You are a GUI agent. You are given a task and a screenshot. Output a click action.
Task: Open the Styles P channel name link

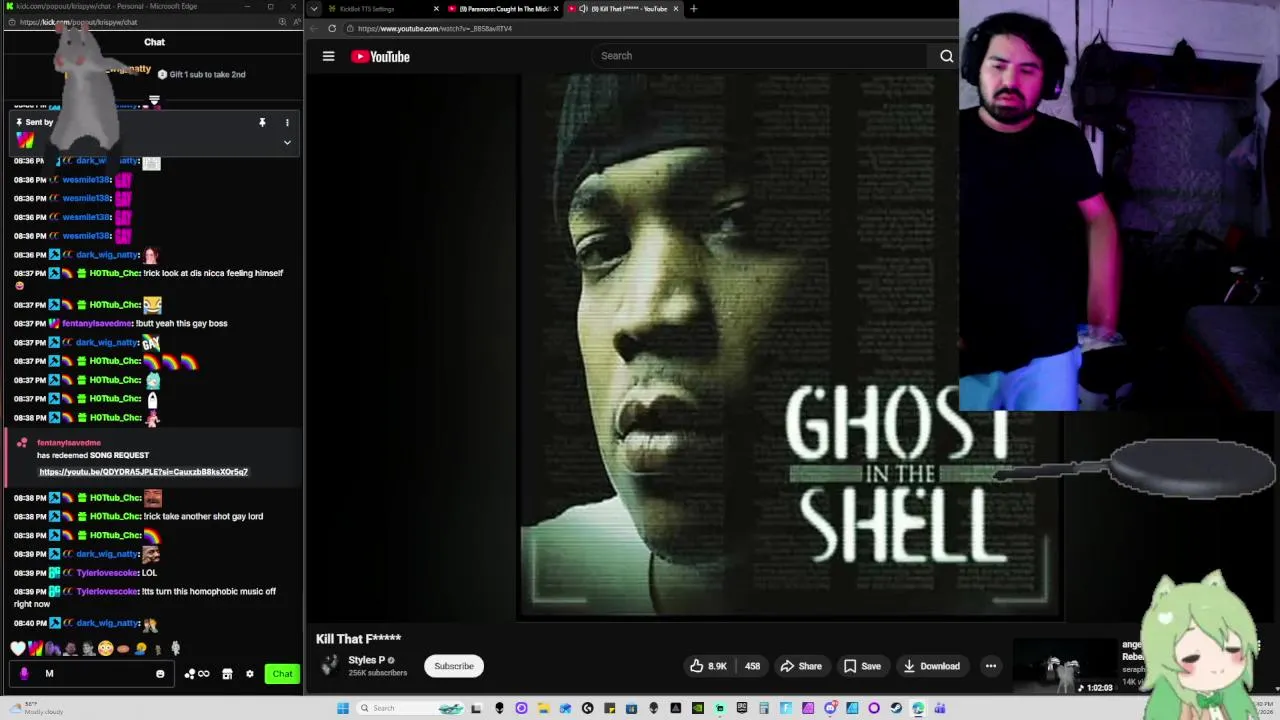pyautogui.click(x=366, y=660)
